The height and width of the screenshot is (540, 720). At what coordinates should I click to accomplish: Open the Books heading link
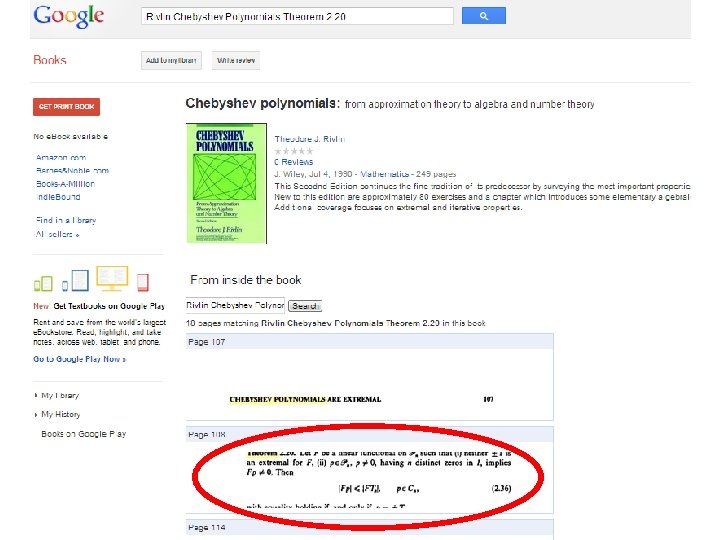(x=50, y=60)
